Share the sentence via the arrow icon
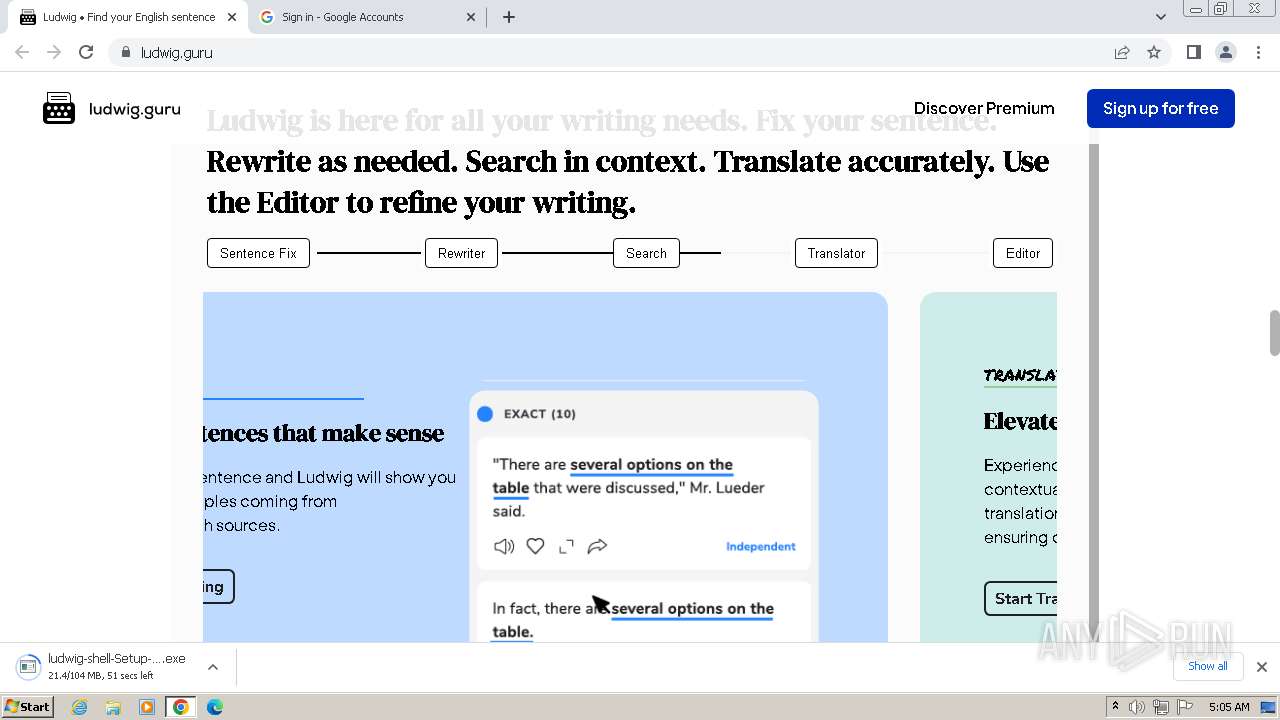 (x=597, y=546)
